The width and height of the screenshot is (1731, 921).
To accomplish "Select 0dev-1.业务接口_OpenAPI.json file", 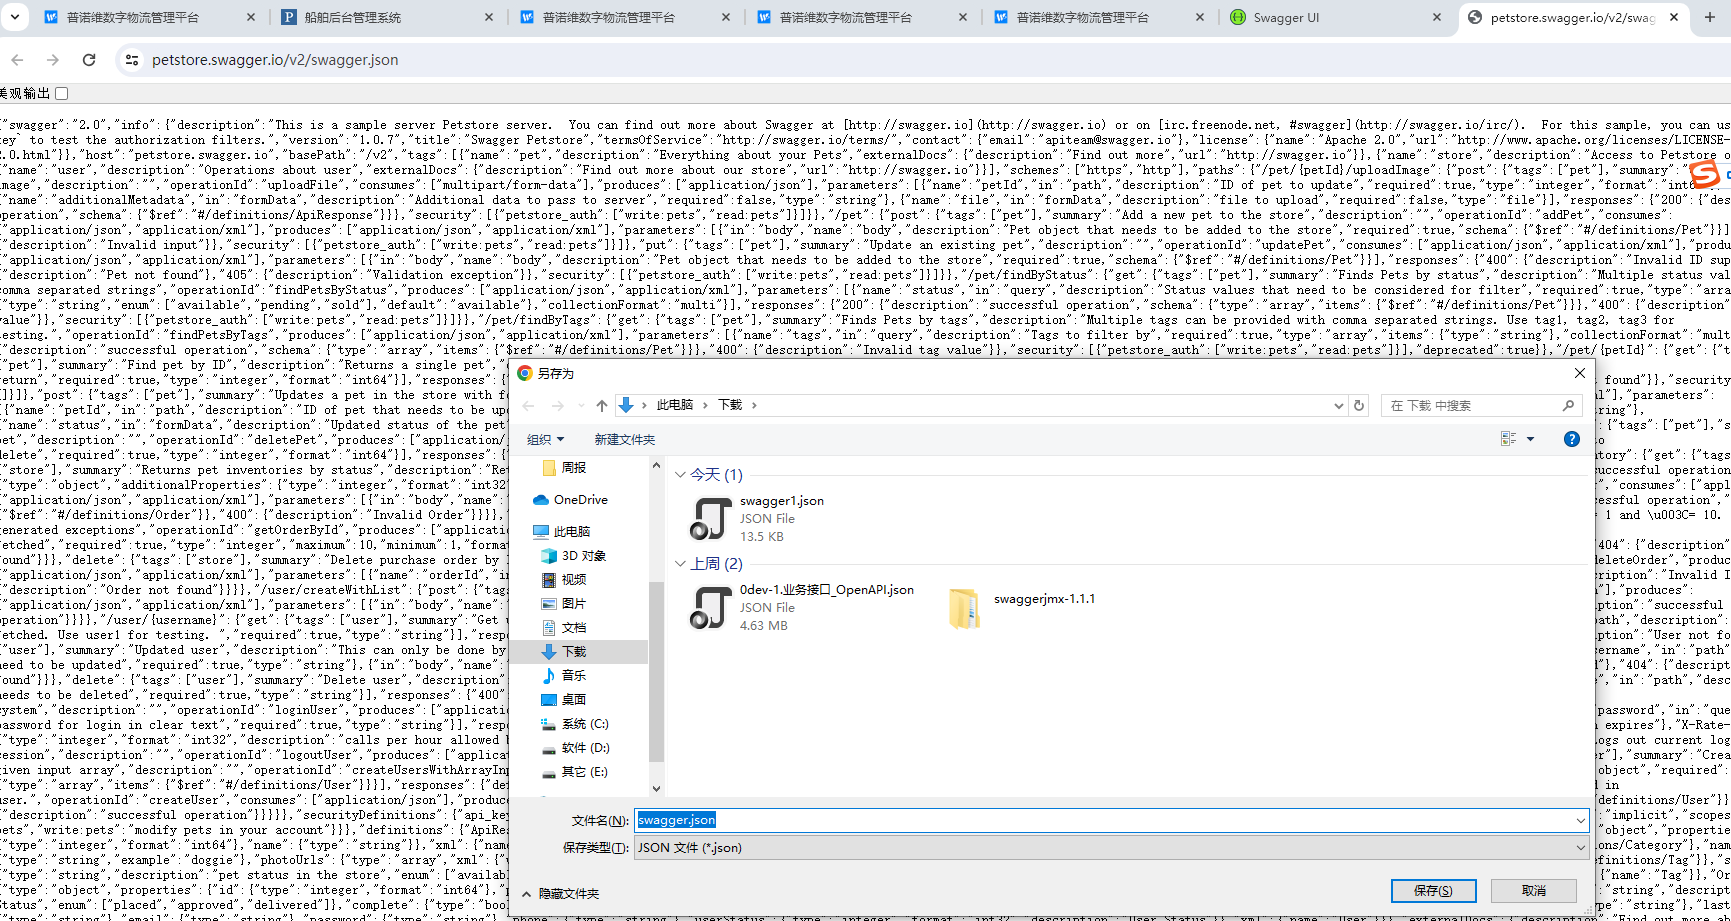I will coord(802,607).
